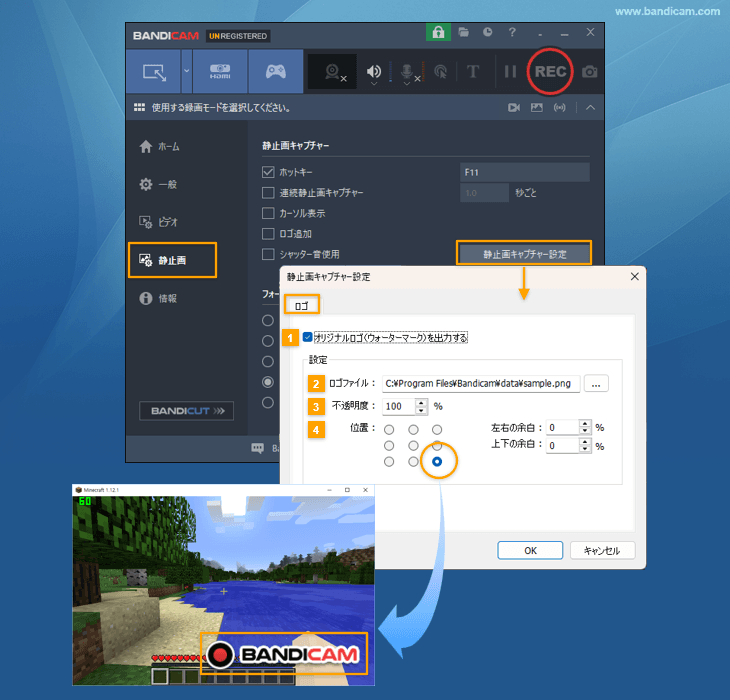Toggle オリジナルロゴを出力する checkbox

click(x=308, y=337)
